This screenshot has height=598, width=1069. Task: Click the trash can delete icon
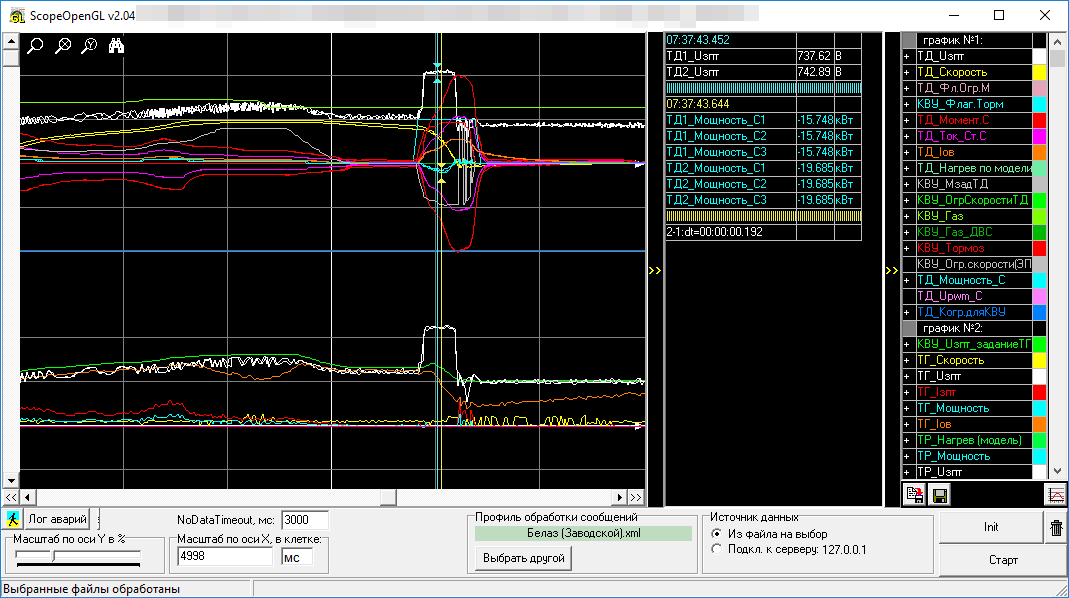pyautogui.click(x=1056, y=527)
